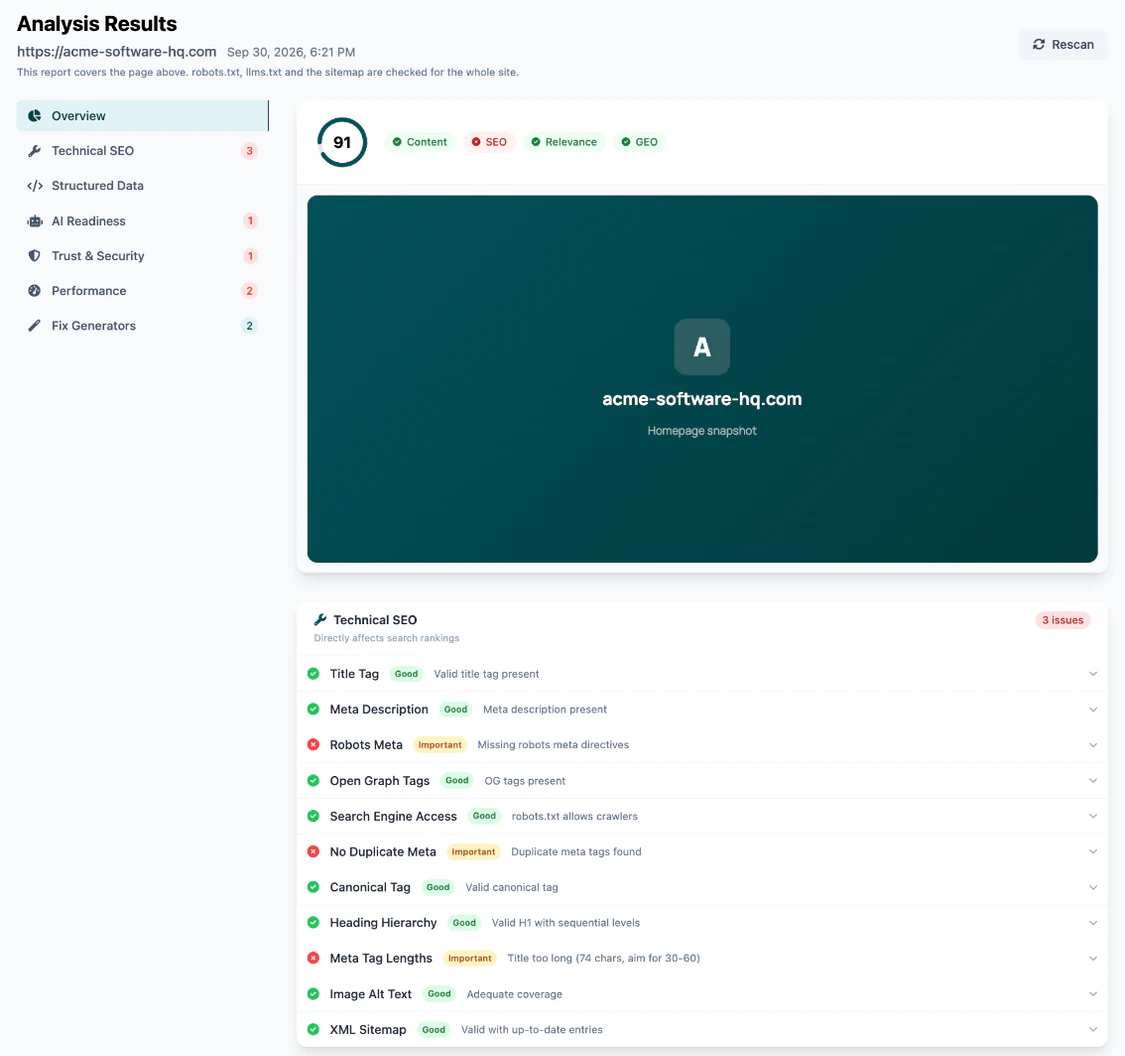
Task: Click the 3 issues badge
Action: pyautogui.click(x=1063, y=620)
